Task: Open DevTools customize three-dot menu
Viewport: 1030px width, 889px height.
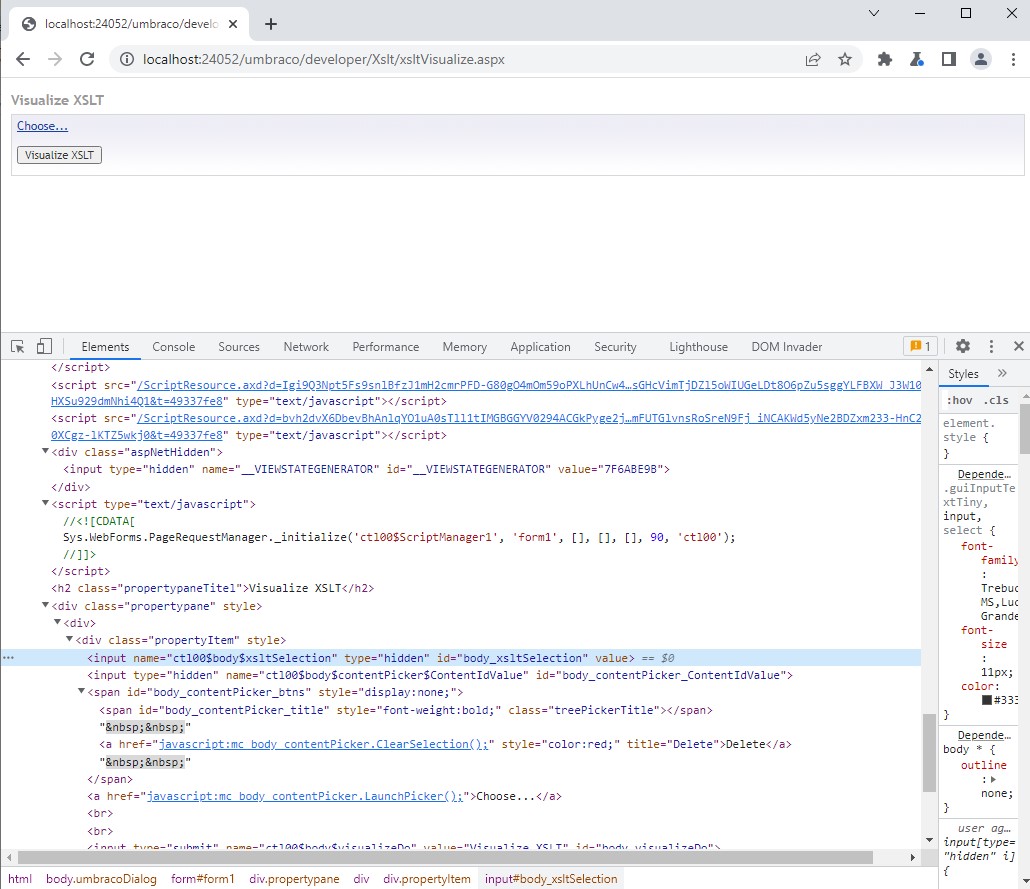Action: 991,346
